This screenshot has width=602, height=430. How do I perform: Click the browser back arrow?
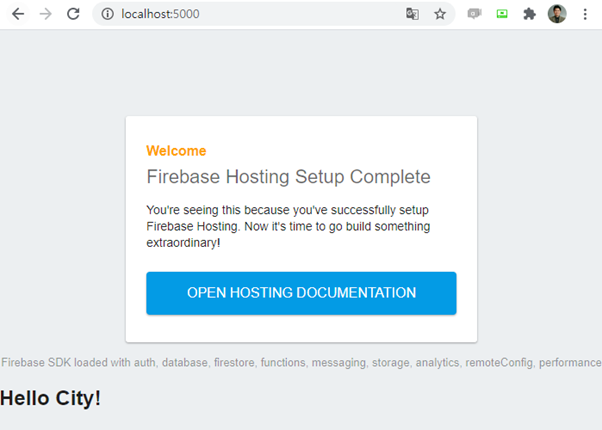18,14
